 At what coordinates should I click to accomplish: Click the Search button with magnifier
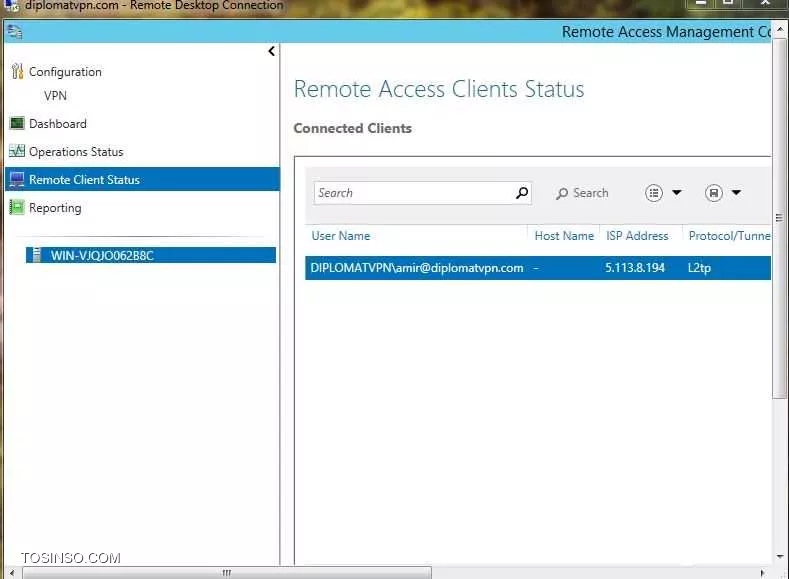[582, 193]
